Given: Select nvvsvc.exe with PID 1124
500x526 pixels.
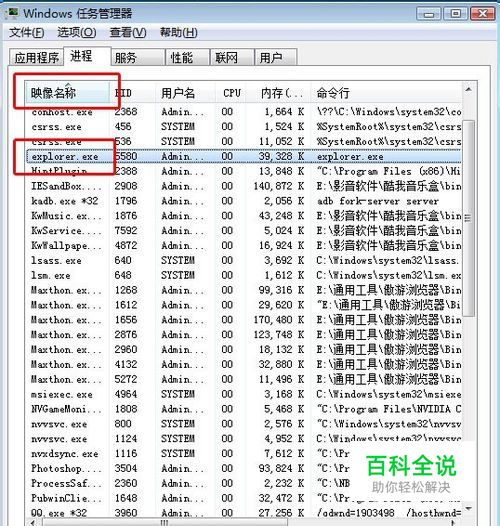Looking at the screenshot, I should pyautogui.click(x=243, y=438).
